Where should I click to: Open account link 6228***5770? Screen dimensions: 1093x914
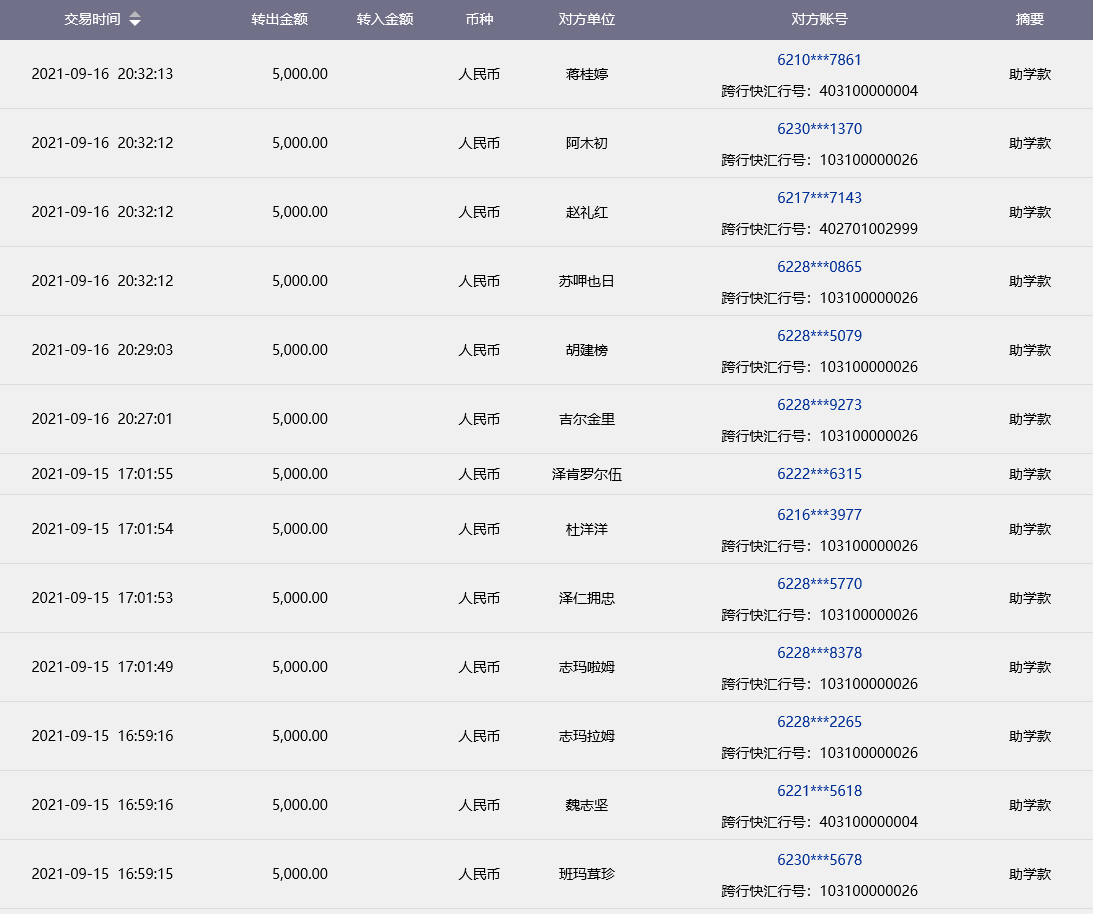pos(819,584)
